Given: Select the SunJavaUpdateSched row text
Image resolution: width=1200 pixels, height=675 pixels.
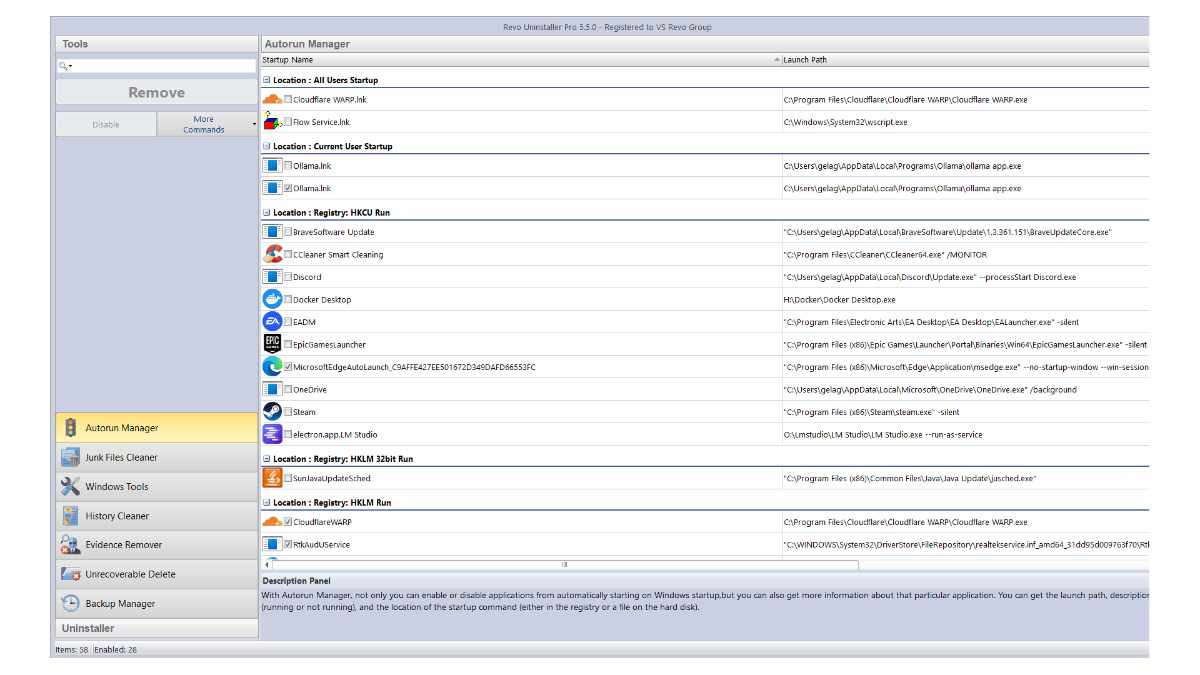Looking at the screenshot, I should point(331,478).
